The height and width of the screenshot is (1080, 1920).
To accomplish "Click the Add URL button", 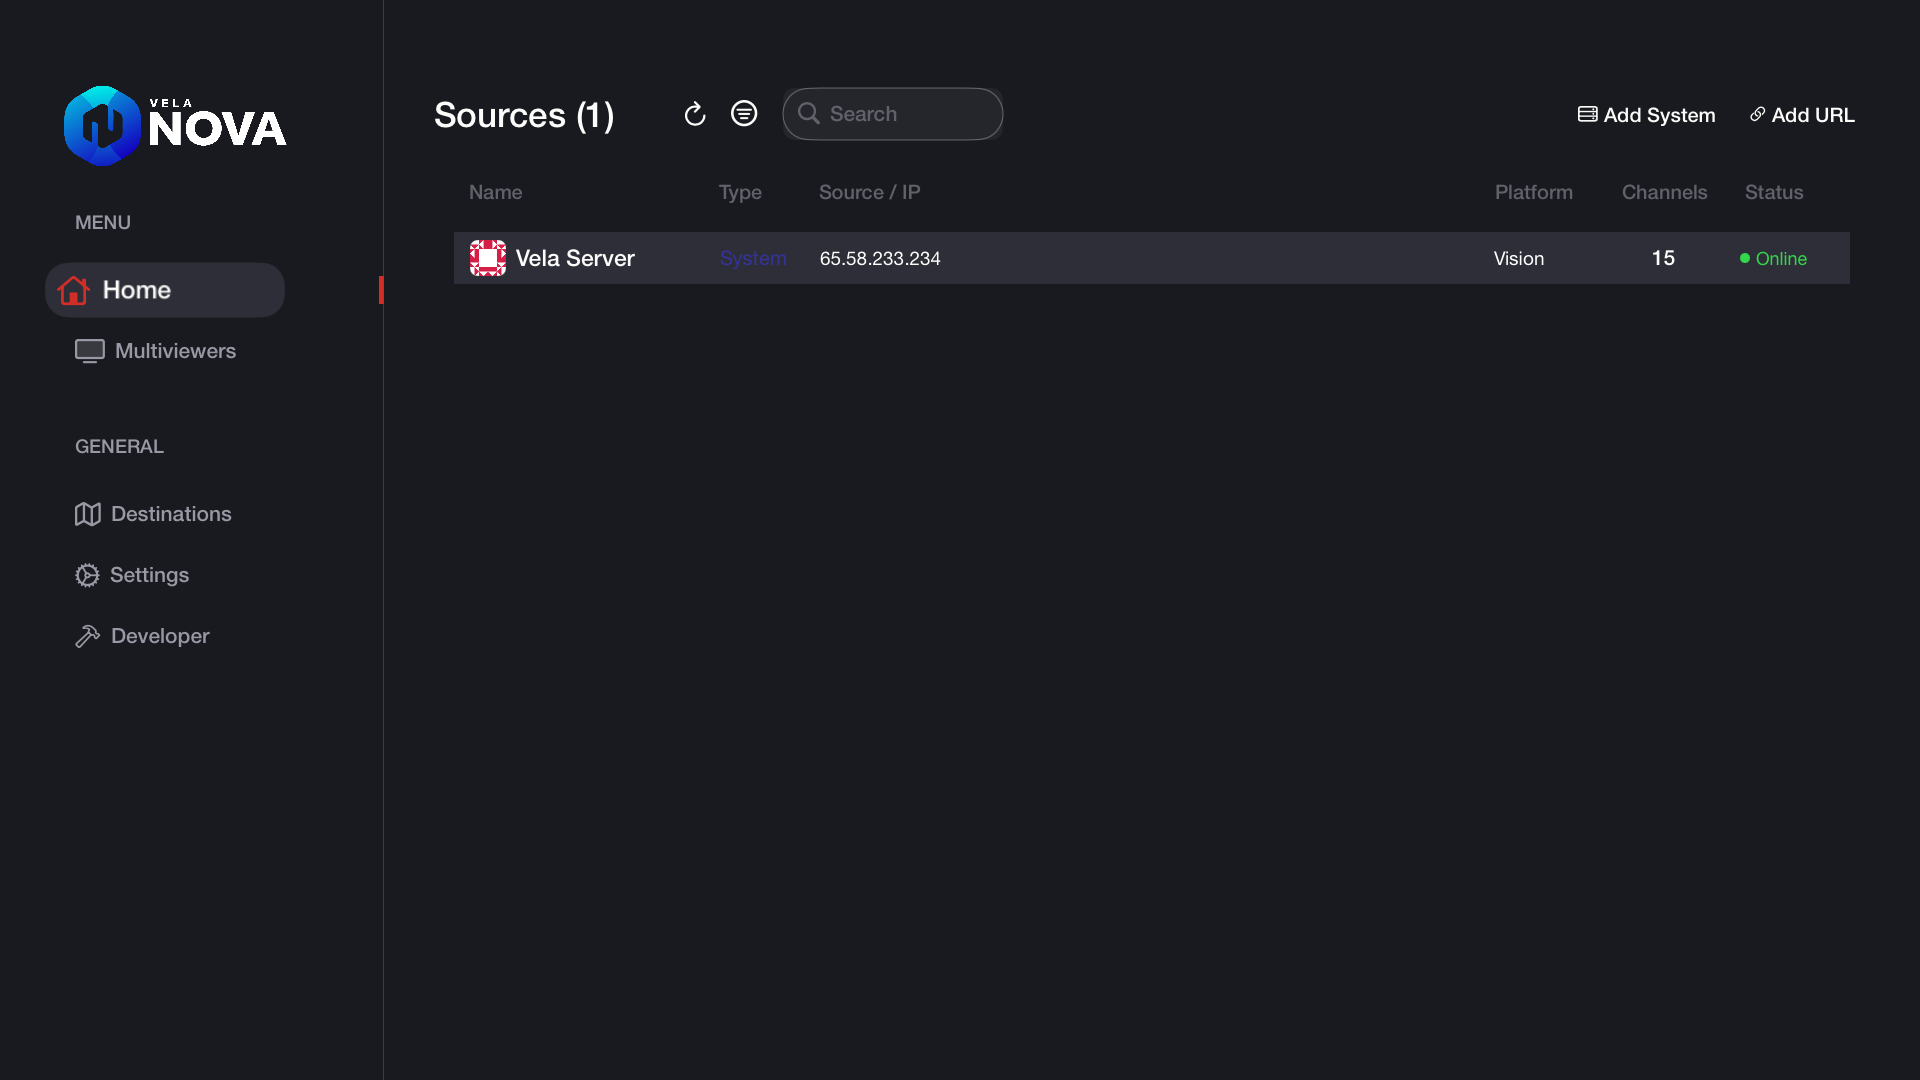I will coord(1802,115).
